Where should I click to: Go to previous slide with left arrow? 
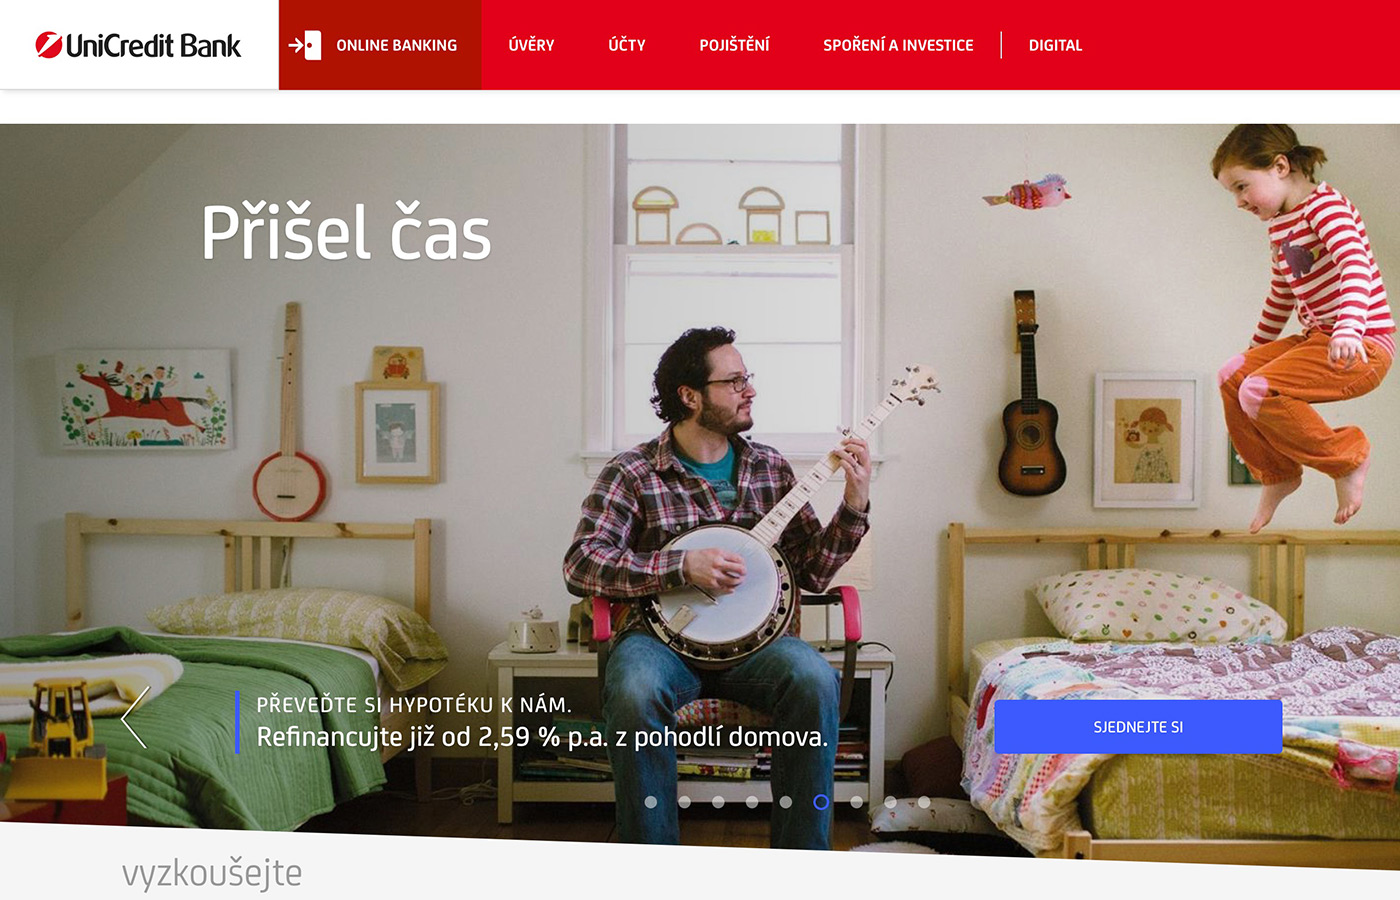coord(135,717)
